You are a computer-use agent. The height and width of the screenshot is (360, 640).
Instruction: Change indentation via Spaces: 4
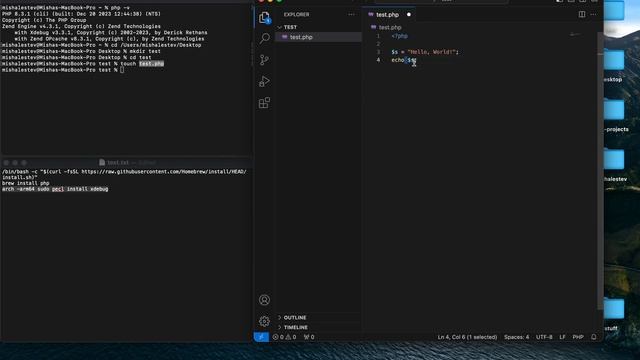point(516,337)
